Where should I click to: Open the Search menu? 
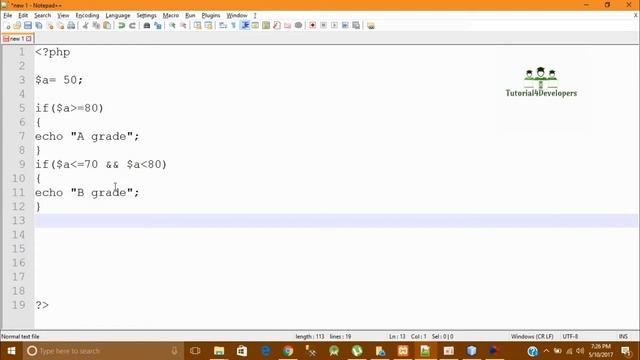click(x=42, y=16)
